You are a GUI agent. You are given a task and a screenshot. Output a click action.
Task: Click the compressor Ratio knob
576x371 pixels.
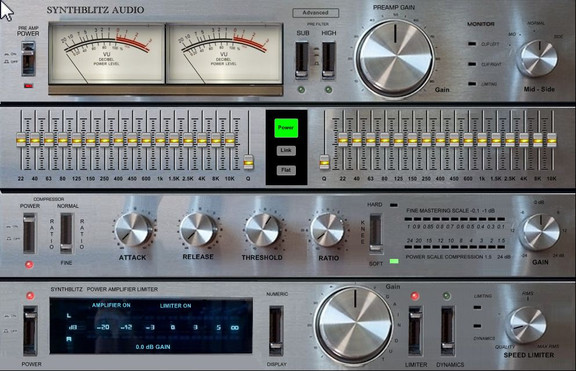tap(327, 230)
